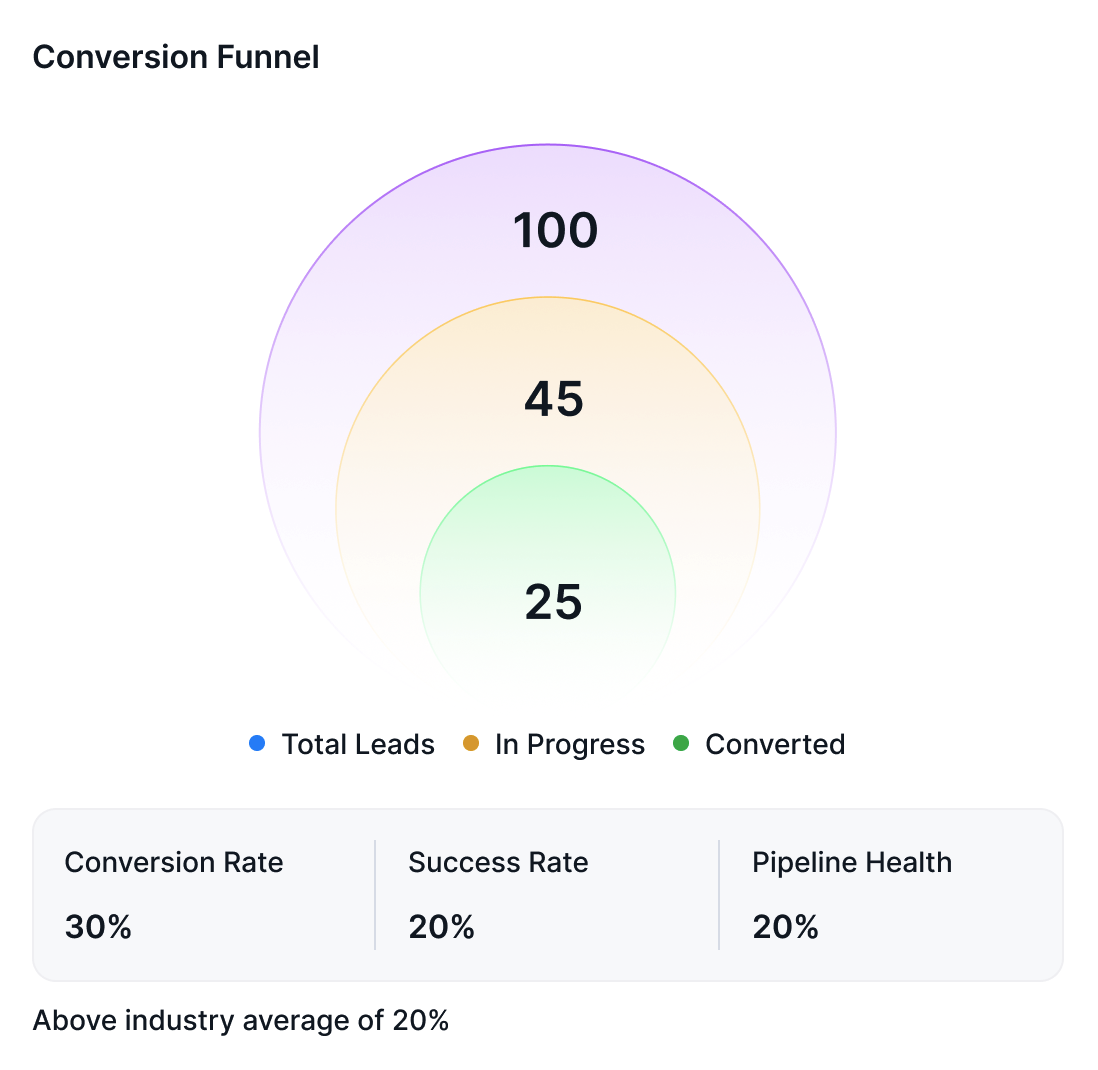Screen dimensions: 1098x1070
Task: Click the Conversion Funnel heading
Action: click(x=176, y=57)
